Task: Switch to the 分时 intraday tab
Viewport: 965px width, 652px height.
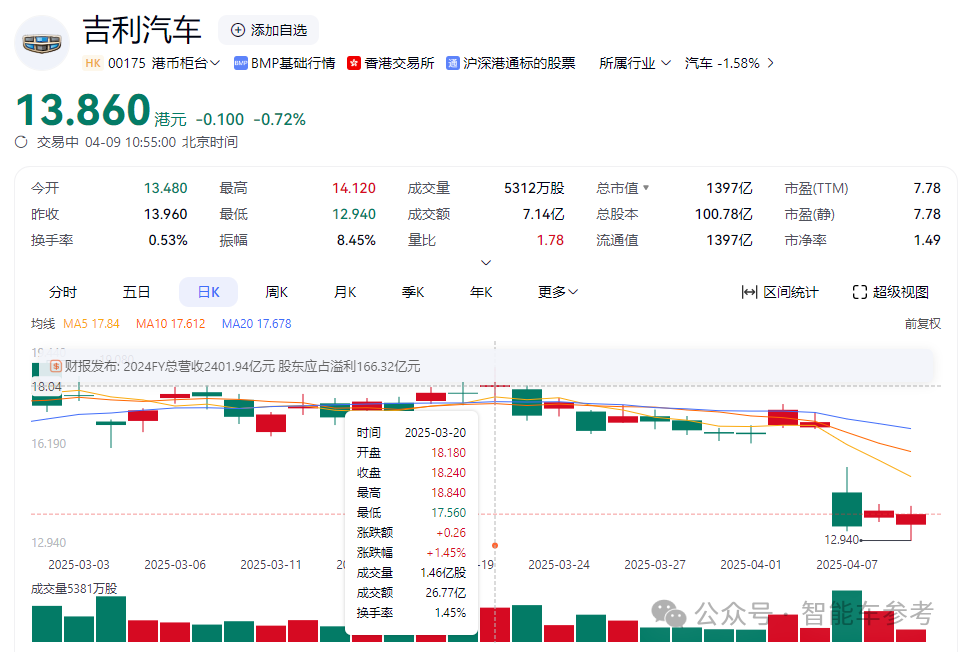Action: 63,291
